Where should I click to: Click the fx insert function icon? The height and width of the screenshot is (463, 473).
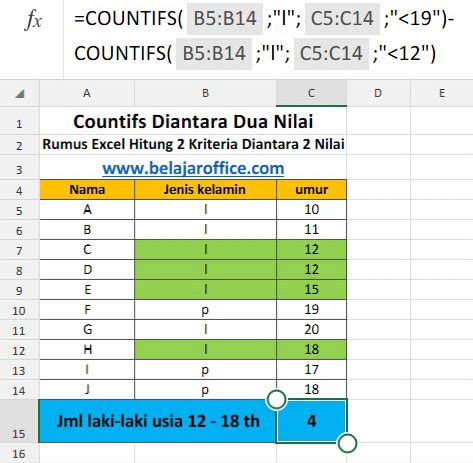pyautogui.click(x=34, y=20)
